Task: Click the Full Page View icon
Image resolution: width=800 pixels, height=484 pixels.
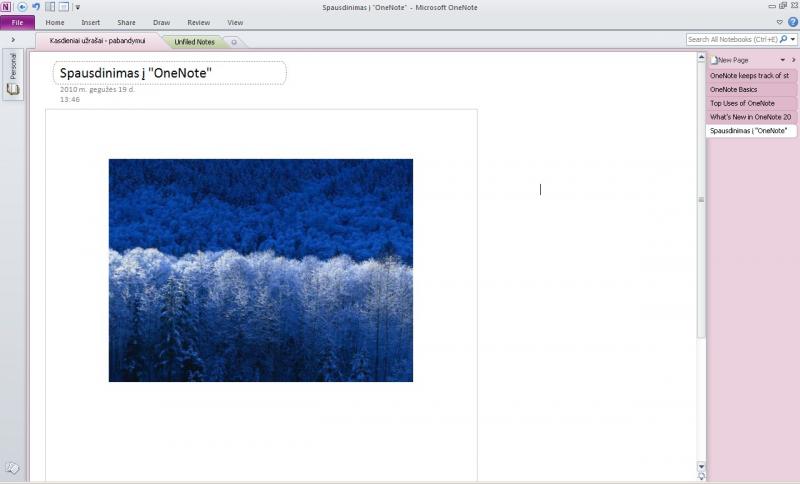Action: pyautogui.click(x=63, y=7)
